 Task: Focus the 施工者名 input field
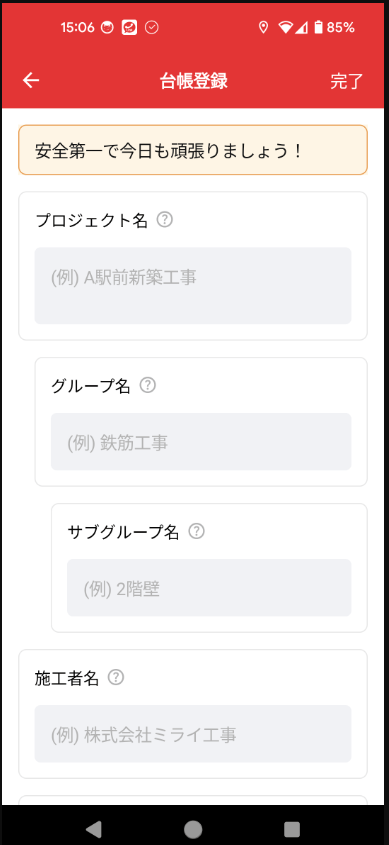tap(193, 733)
